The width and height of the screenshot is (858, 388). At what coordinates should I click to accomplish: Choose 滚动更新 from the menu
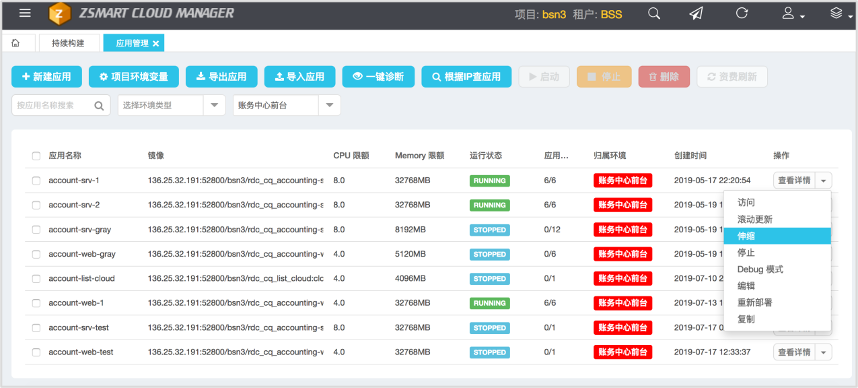pyautogui.click(x=777, y=219)
